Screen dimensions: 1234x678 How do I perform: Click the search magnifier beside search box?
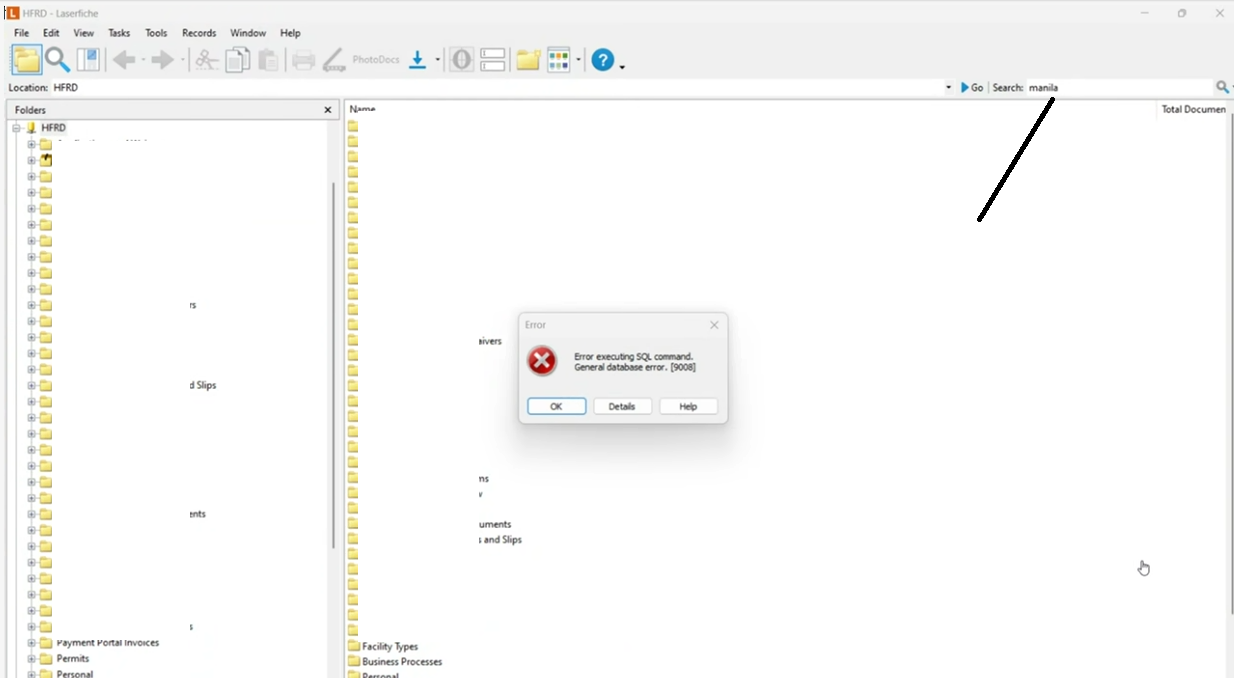point(1222,88)
